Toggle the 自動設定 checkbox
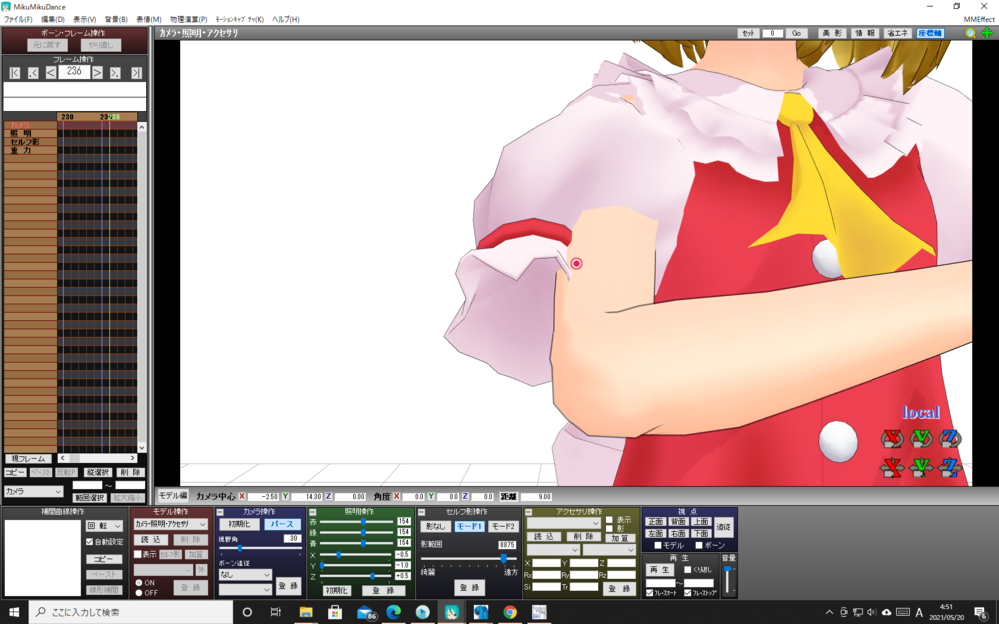Screen dimensions: 999x624 click(x=90, y=542)
